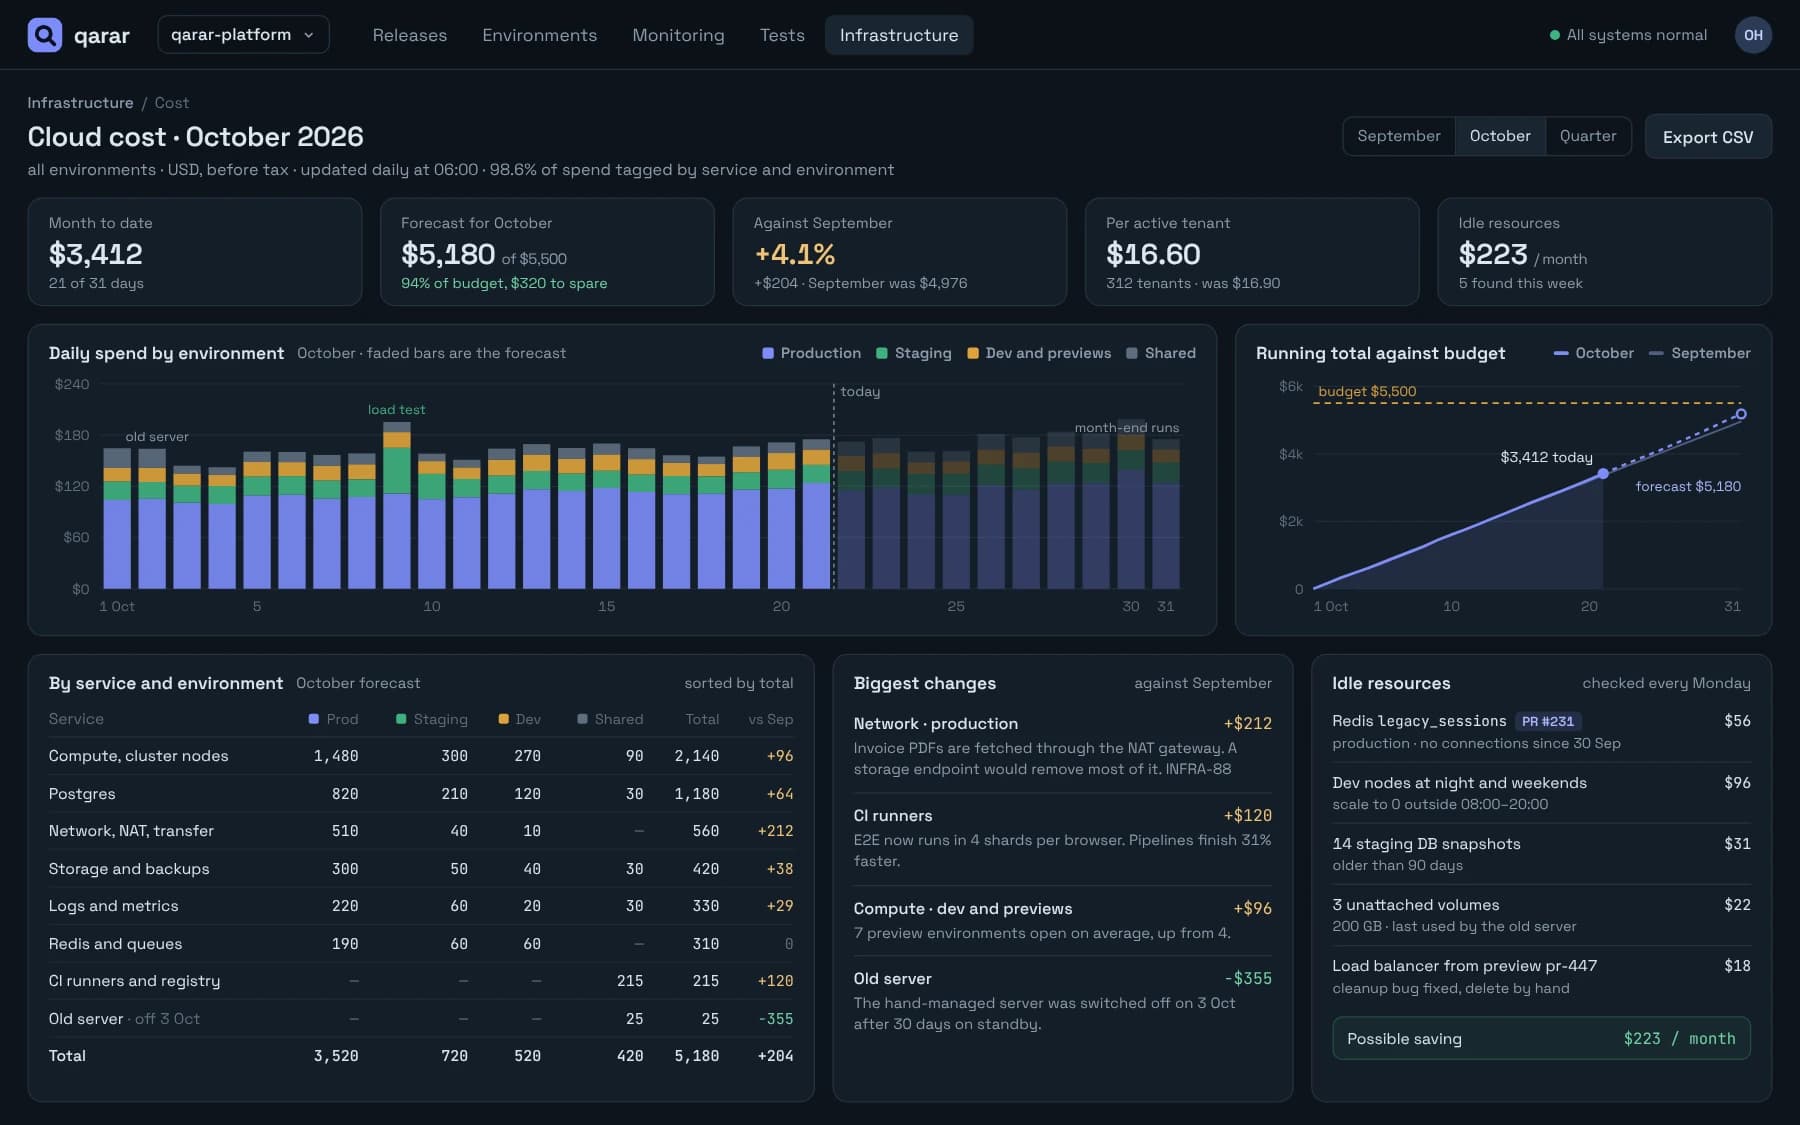The width and height of the screenshot is (1800, 1125).
Task: Click the 14 staging DB snapshots item
Action: click(1541, 854)
